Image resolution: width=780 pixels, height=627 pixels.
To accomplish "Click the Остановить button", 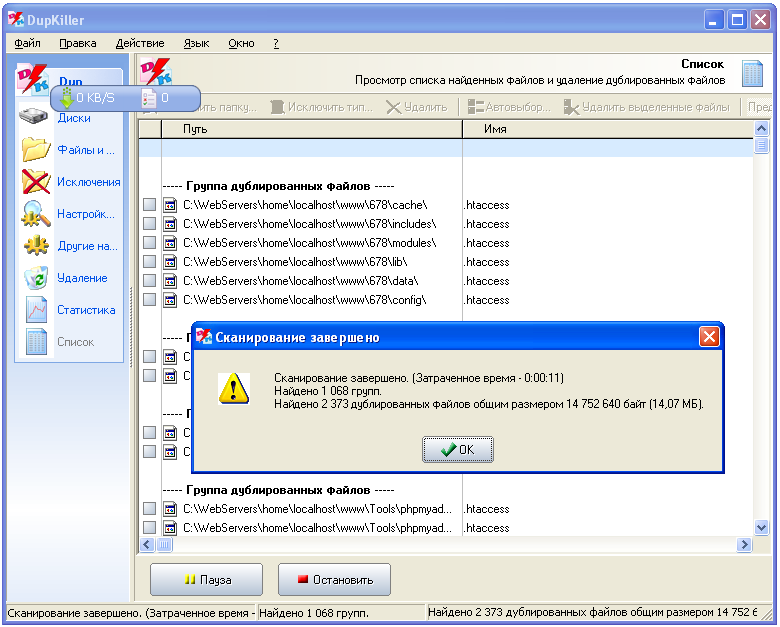I will coord(334,580).
